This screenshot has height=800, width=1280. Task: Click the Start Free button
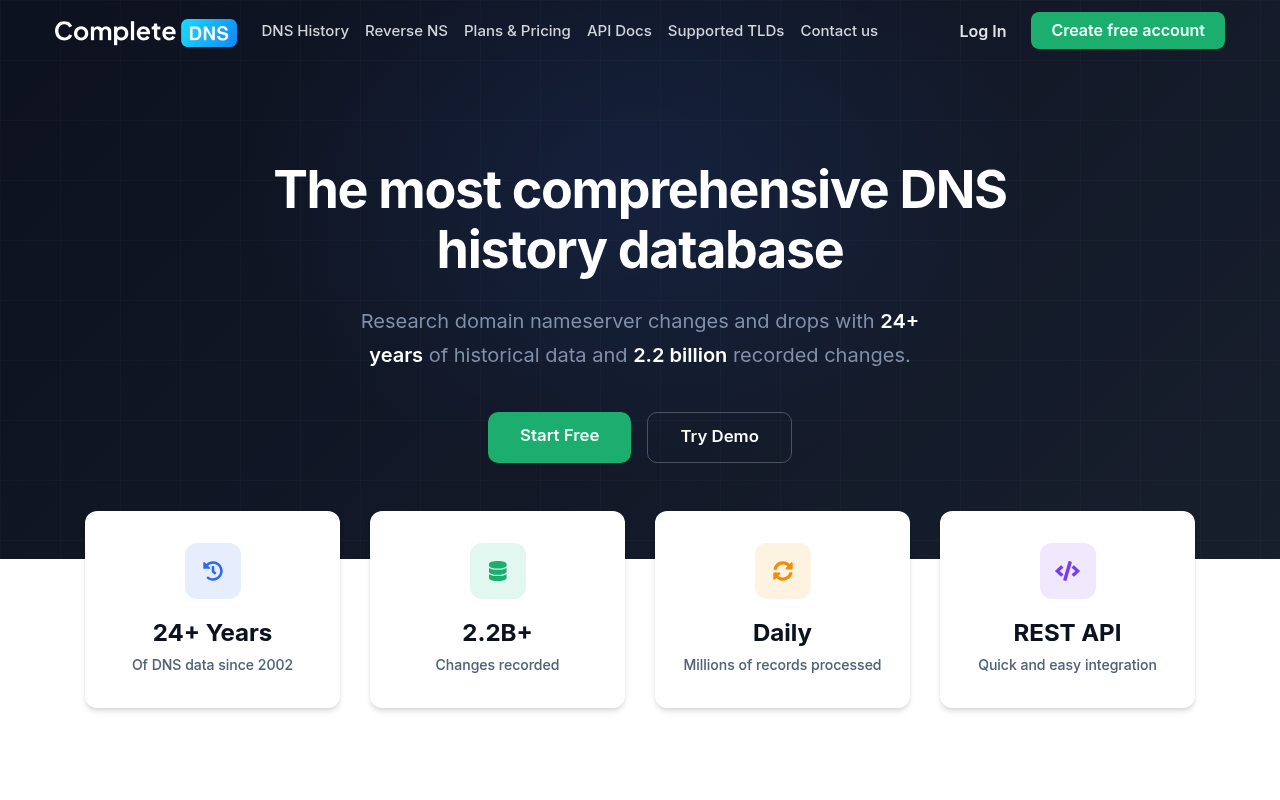pyautogui.click(x=559, y=437)
